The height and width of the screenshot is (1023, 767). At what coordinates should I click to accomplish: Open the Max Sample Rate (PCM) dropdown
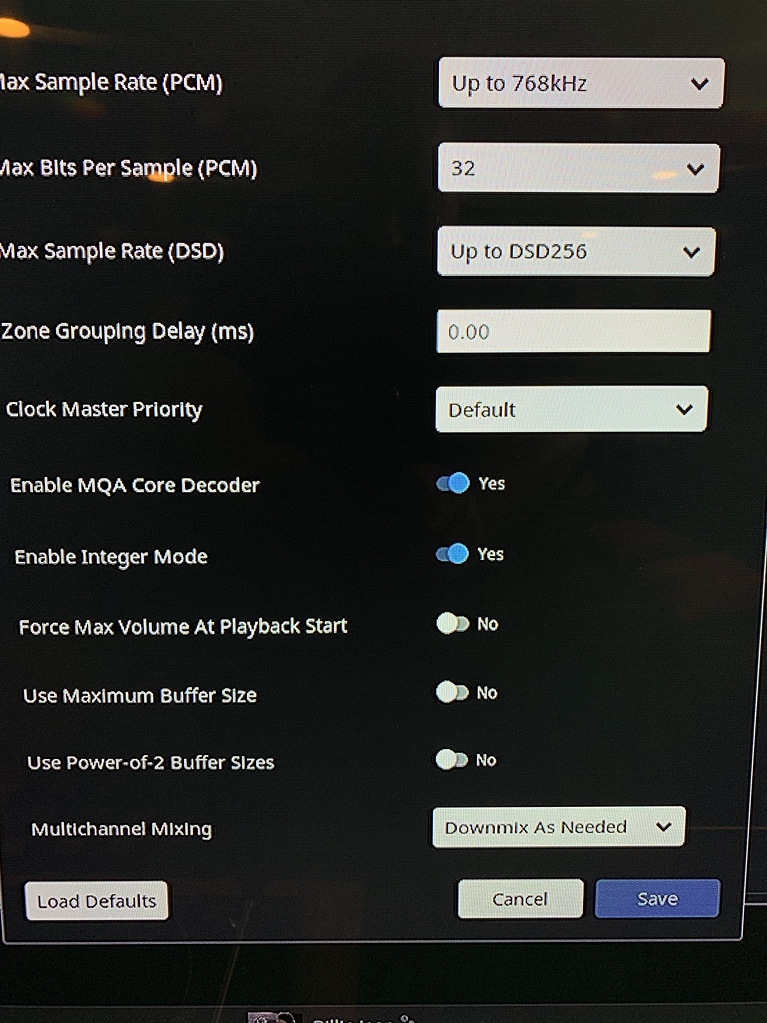click(580, 83)
